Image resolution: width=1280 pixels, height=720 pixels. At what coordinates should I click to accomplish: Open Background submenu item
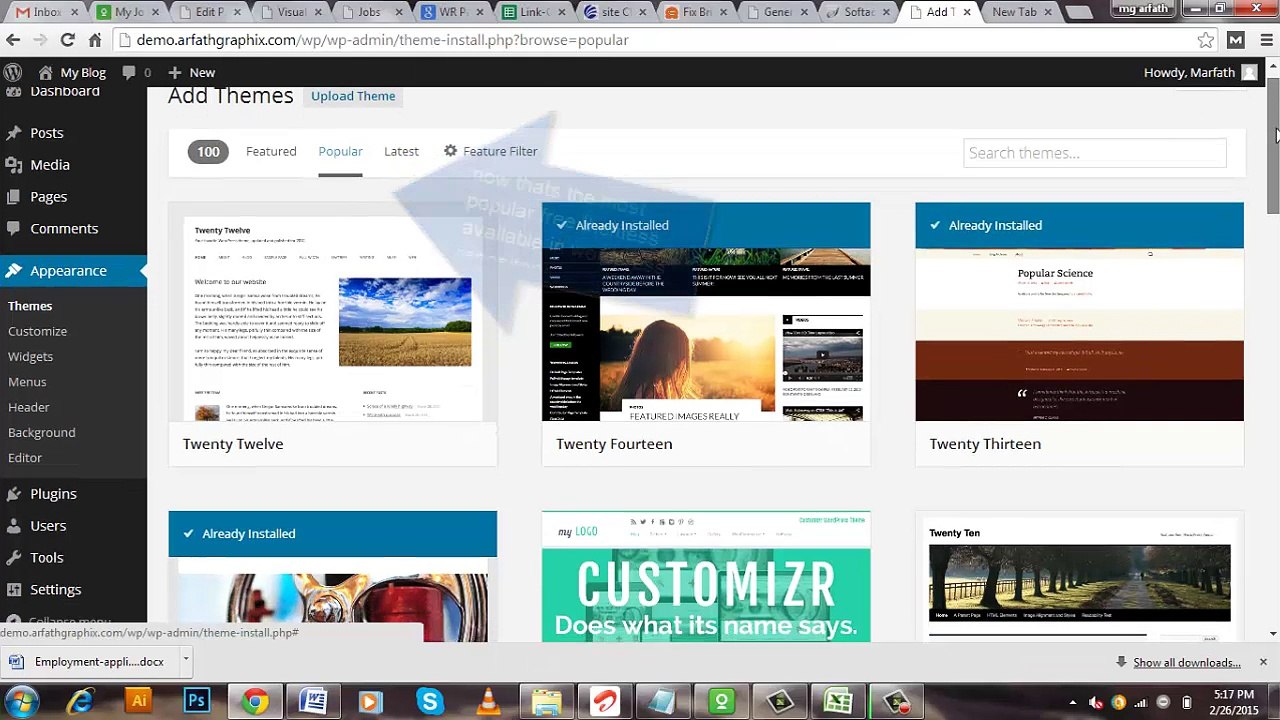[41, 432]
